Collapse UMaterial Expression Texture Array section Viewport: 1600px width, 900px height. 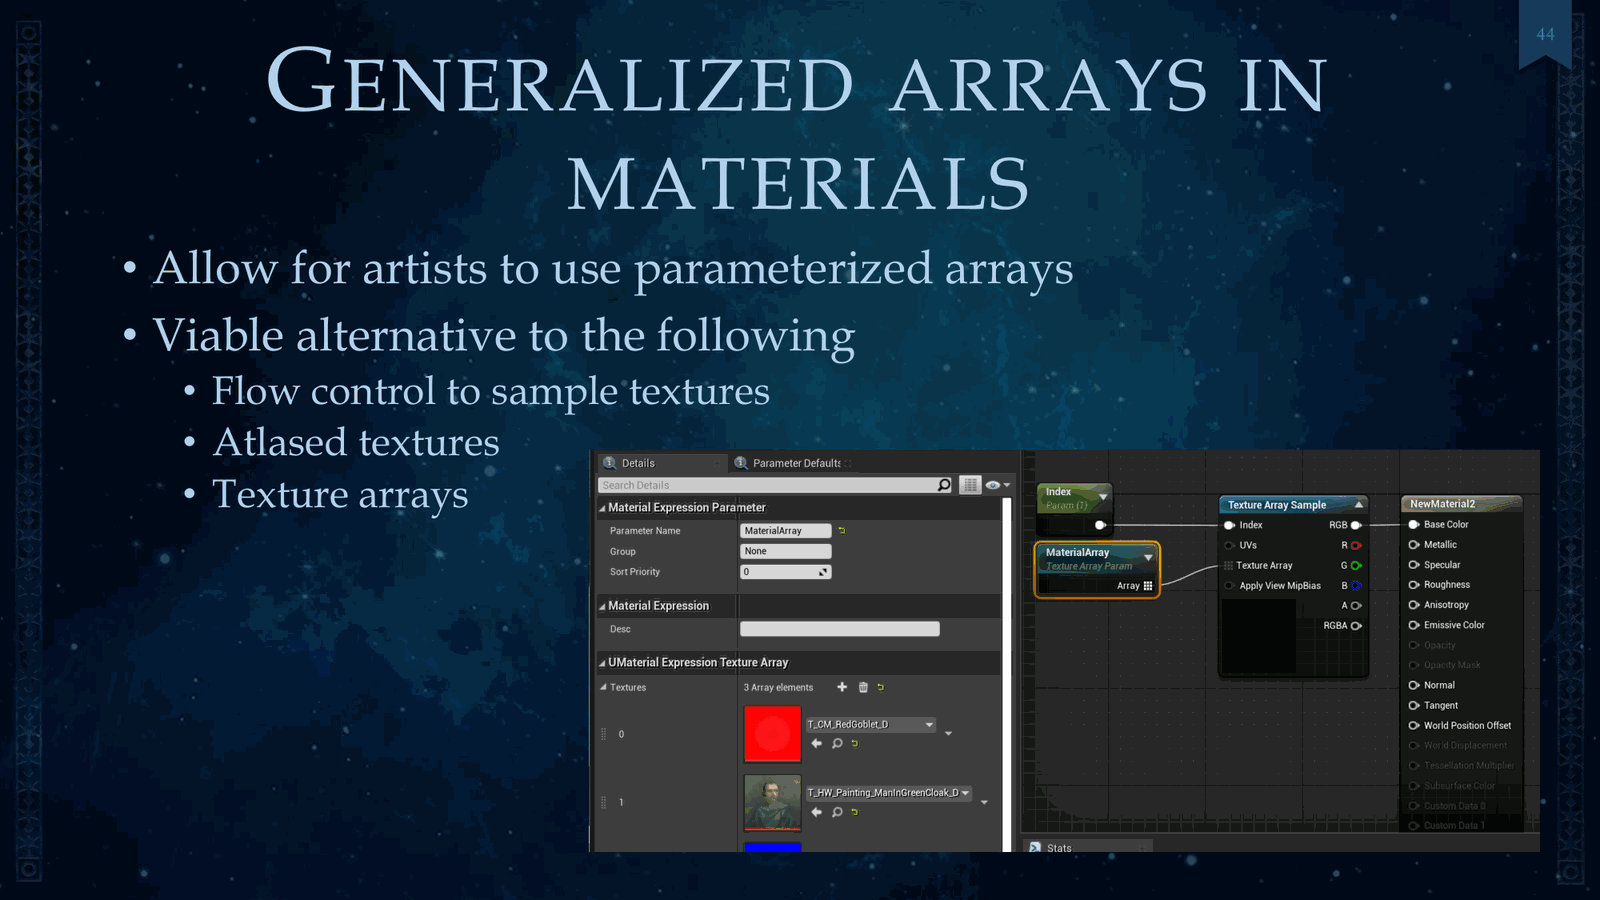602,663
